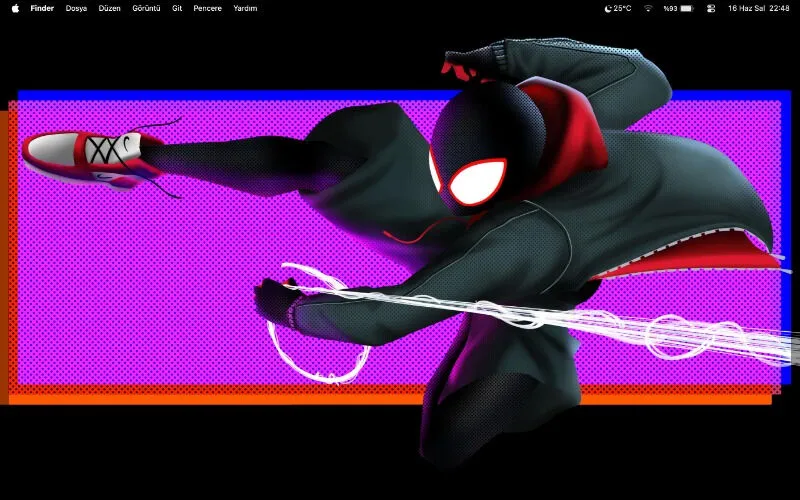Open the Görüntü menu

[x=146, y=8]
